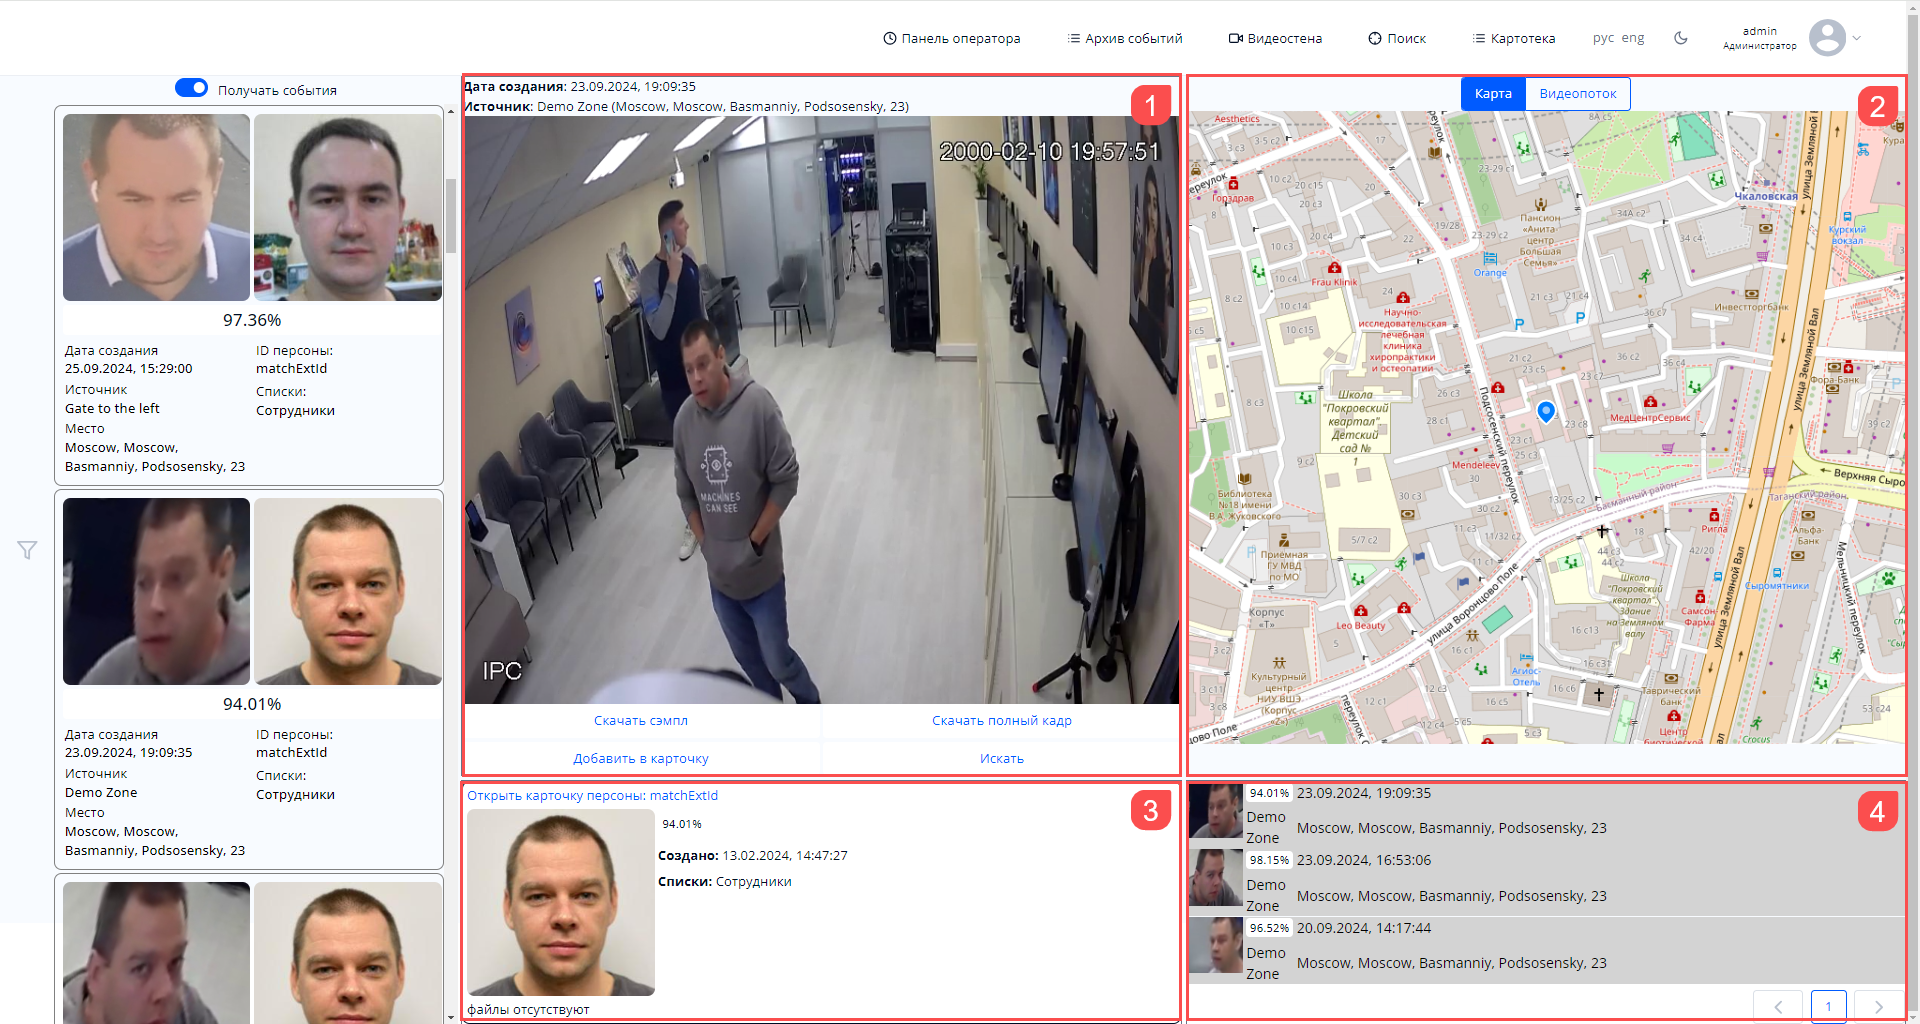Open the Search menu item
Screen dimensions: 1920x1024
1397,38
